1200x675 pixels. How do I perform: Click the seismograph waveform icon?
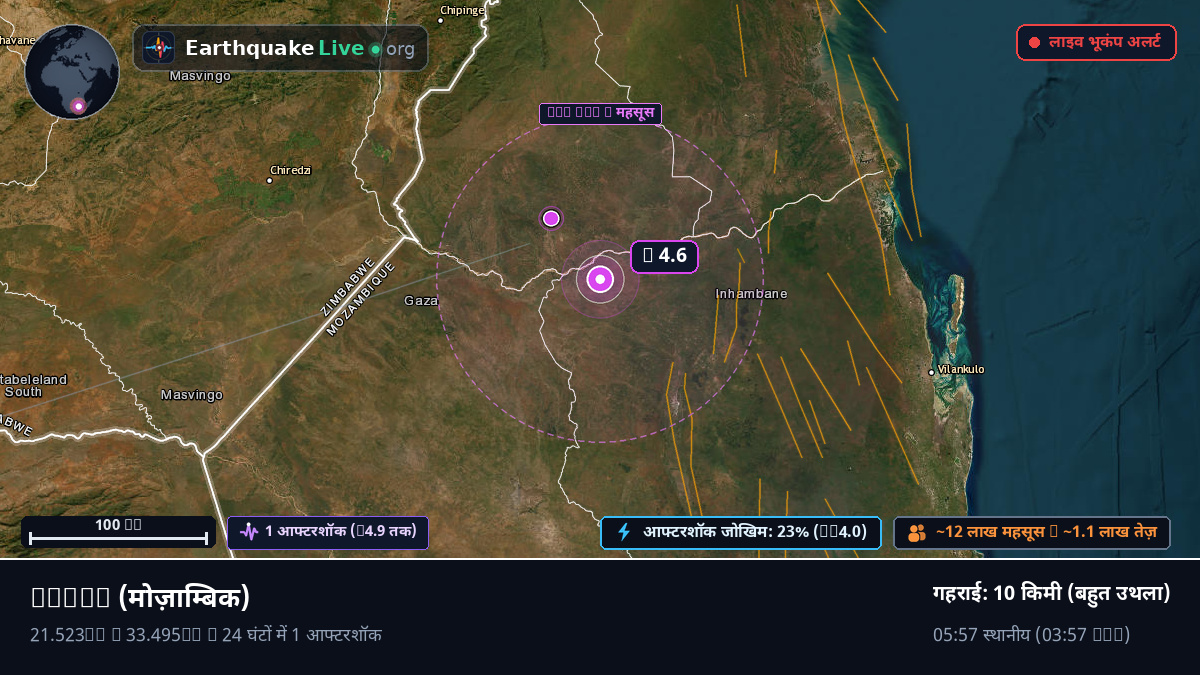click(x=249, y=532)
